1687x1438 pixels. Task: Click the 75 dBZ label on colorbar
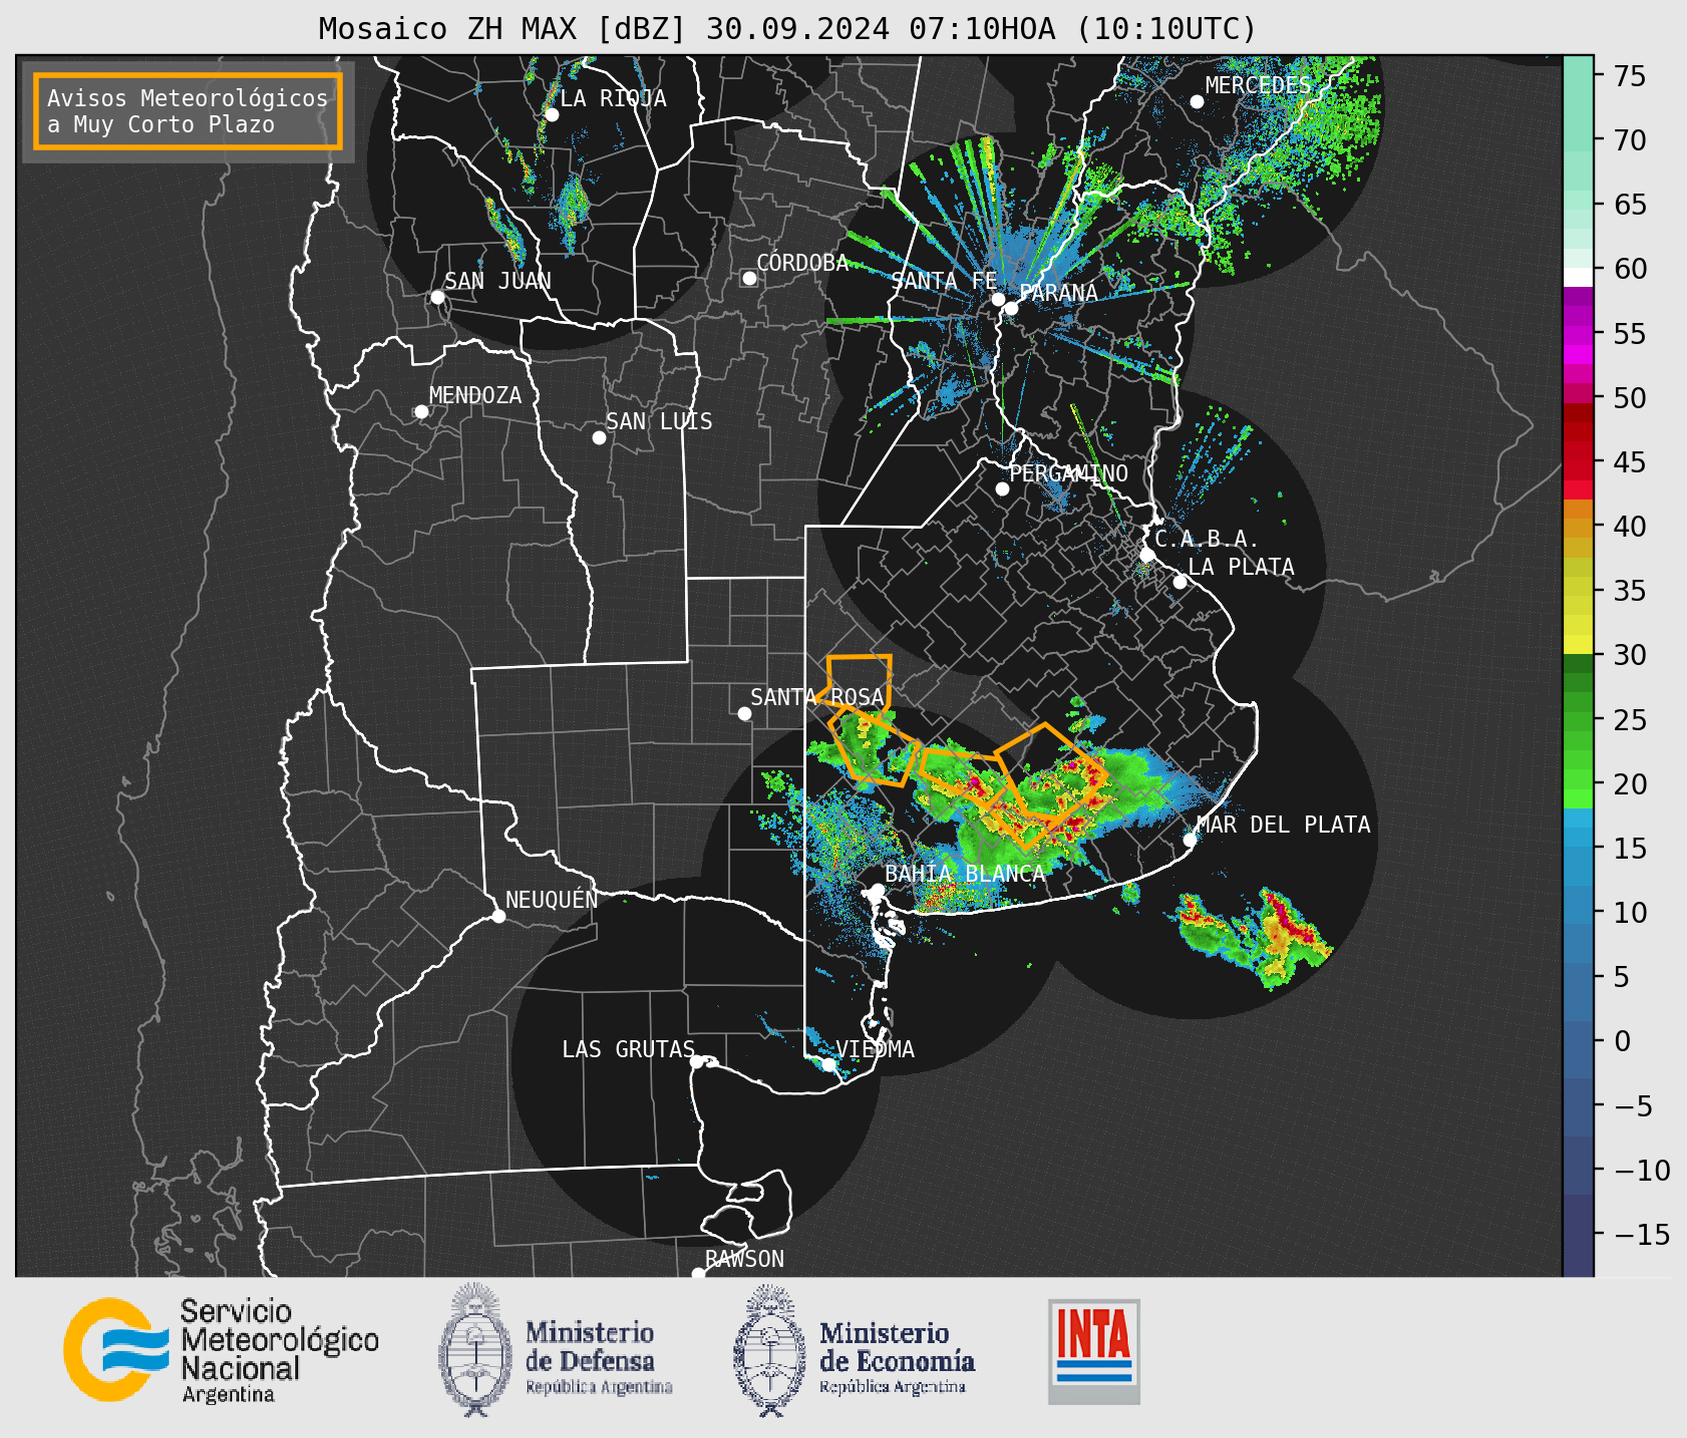tap(1630, 76)
